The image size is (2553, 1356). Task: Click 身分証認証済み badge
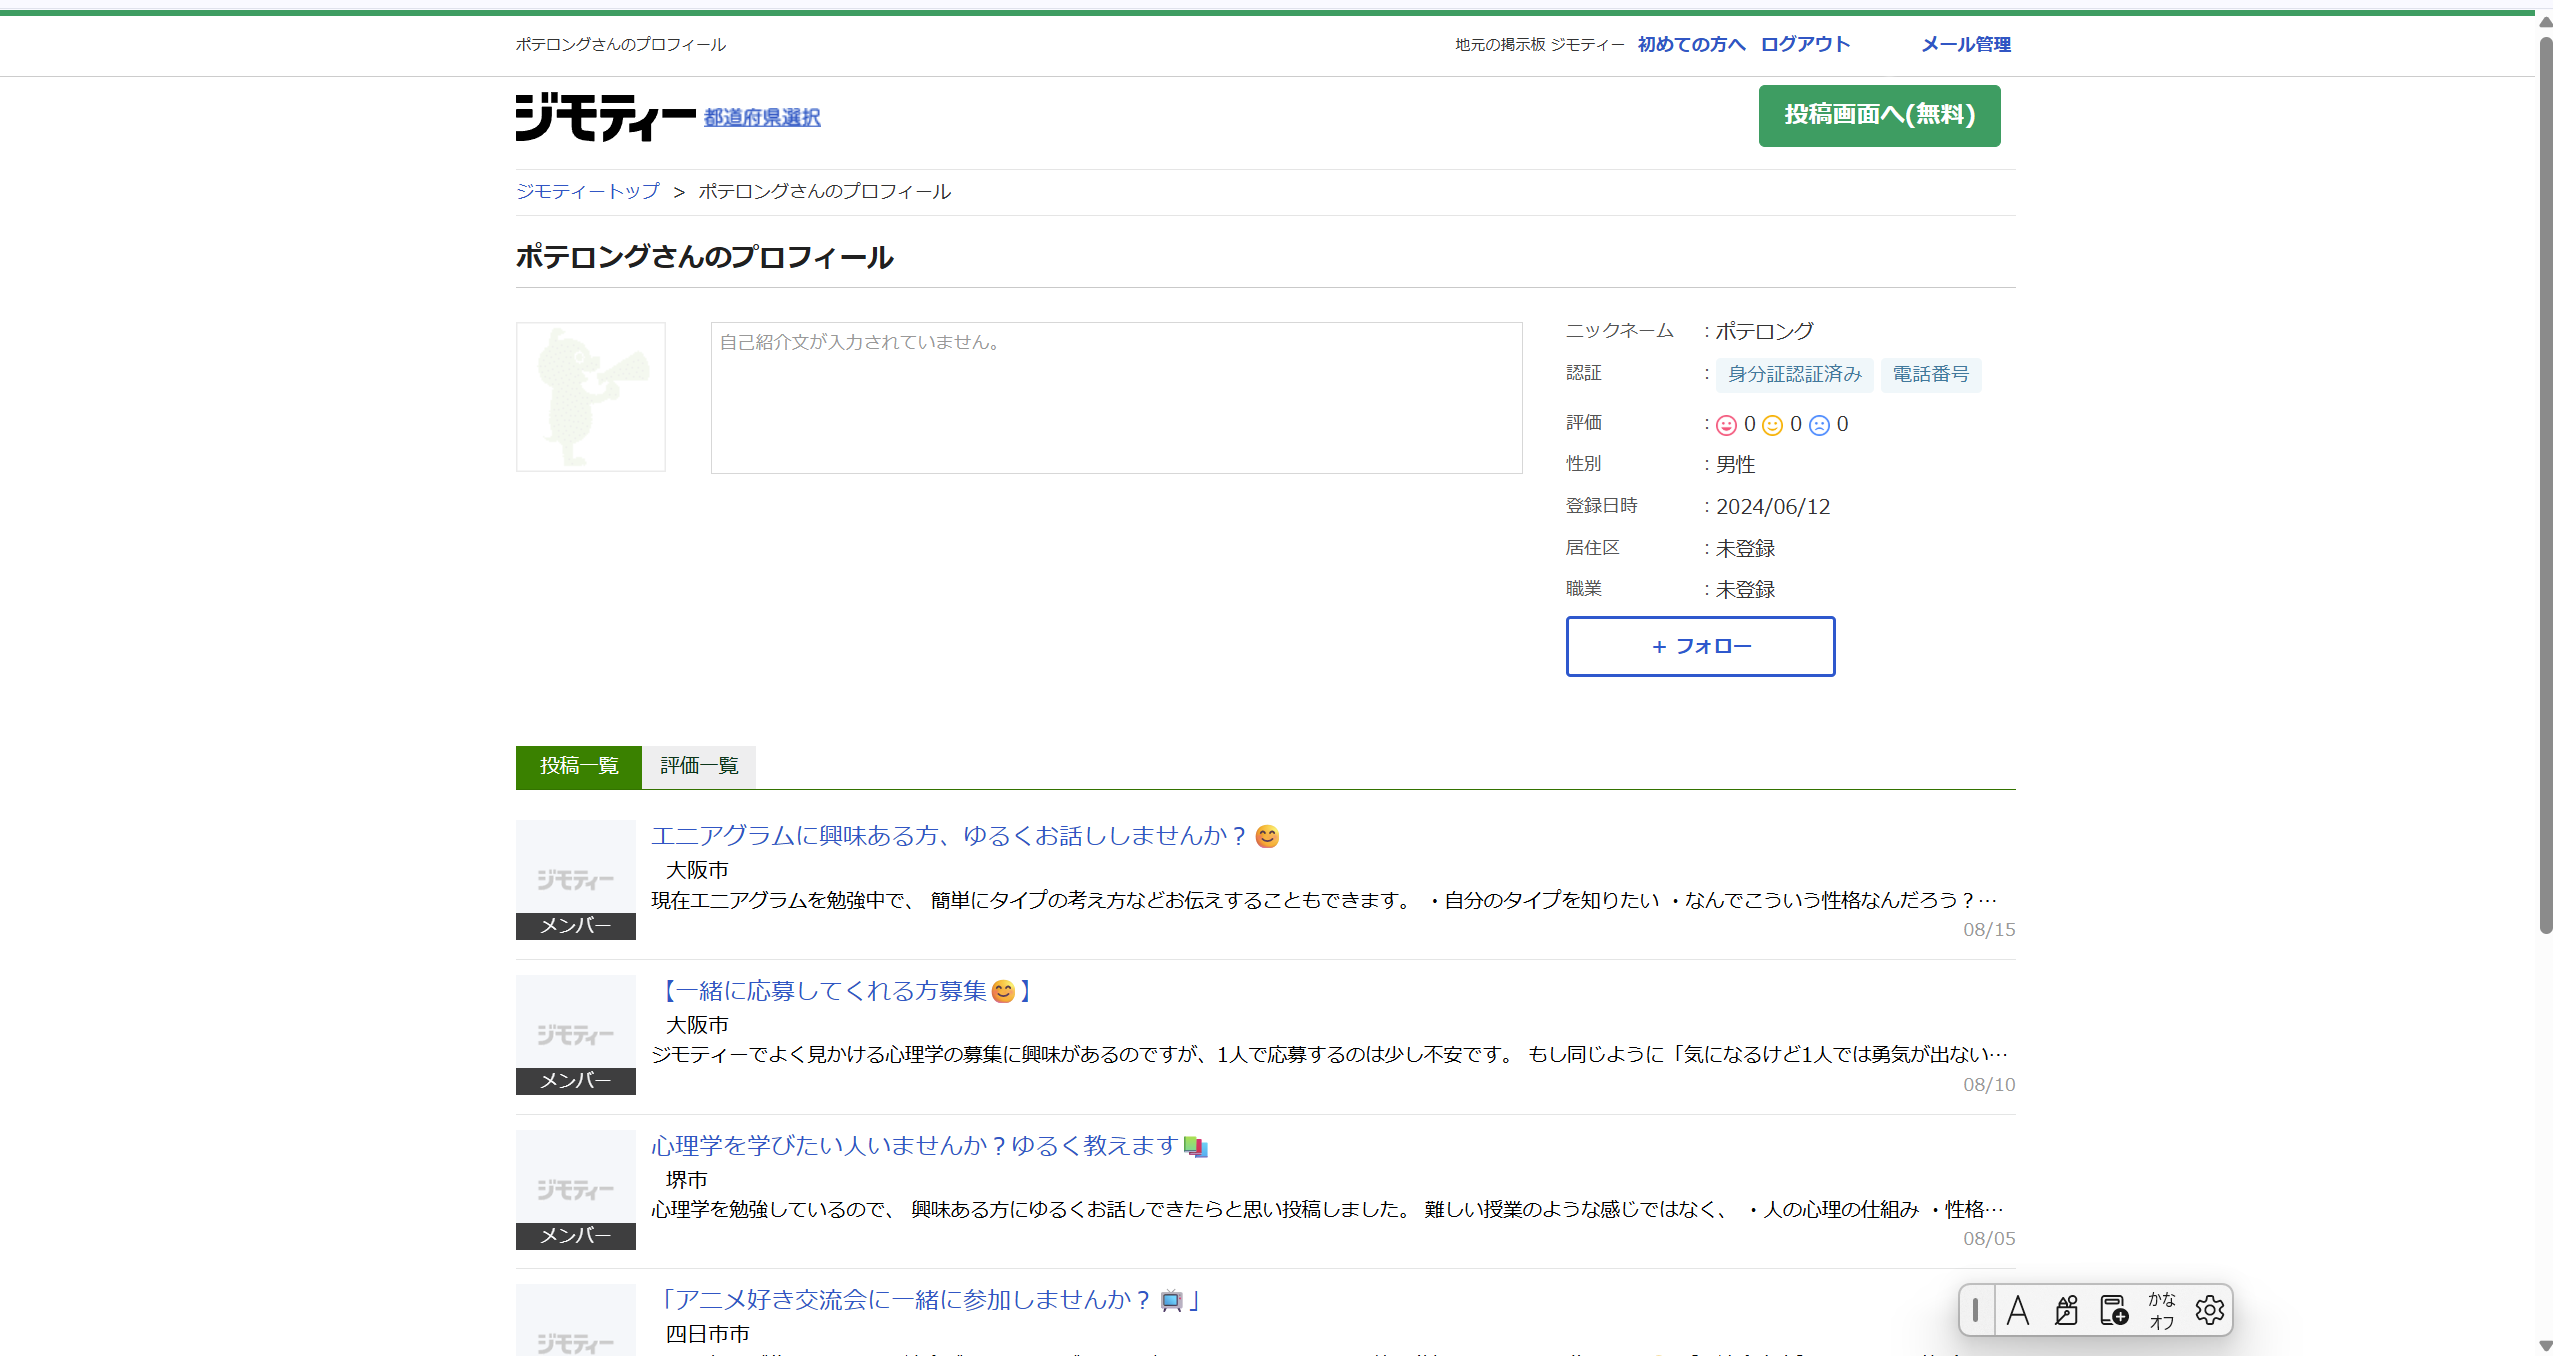click(1795, 374)
